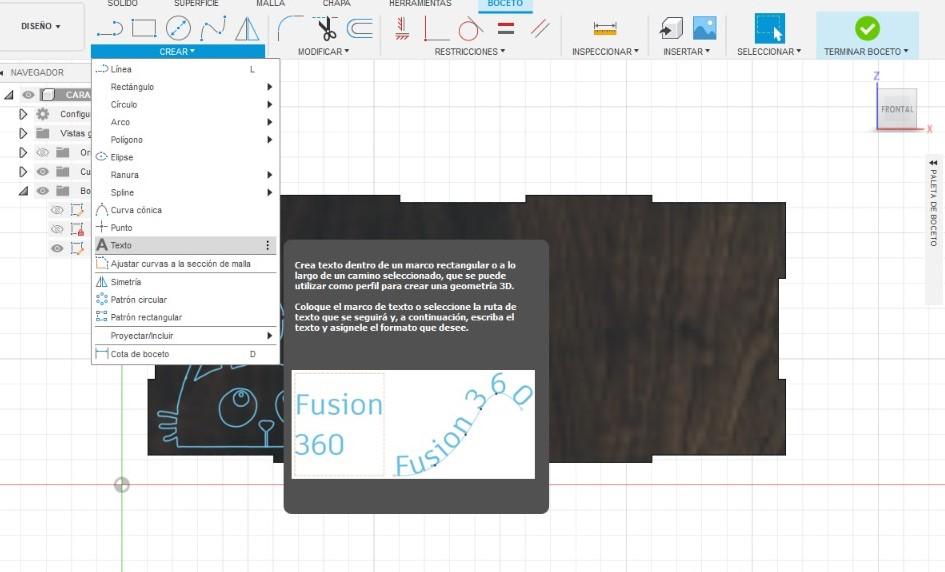Image resolution: width=945 pixels, height=572 pixels.
Task: Open the Ranura submenu
Action: click(x=185, y=175)
